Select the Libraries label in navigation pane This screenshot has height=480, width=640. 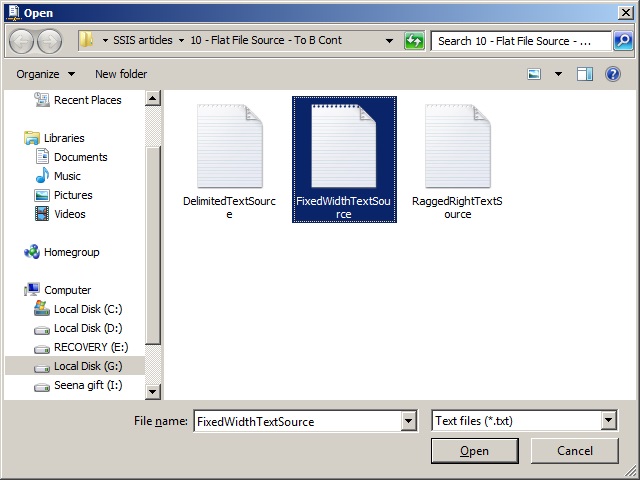(64, 138)
